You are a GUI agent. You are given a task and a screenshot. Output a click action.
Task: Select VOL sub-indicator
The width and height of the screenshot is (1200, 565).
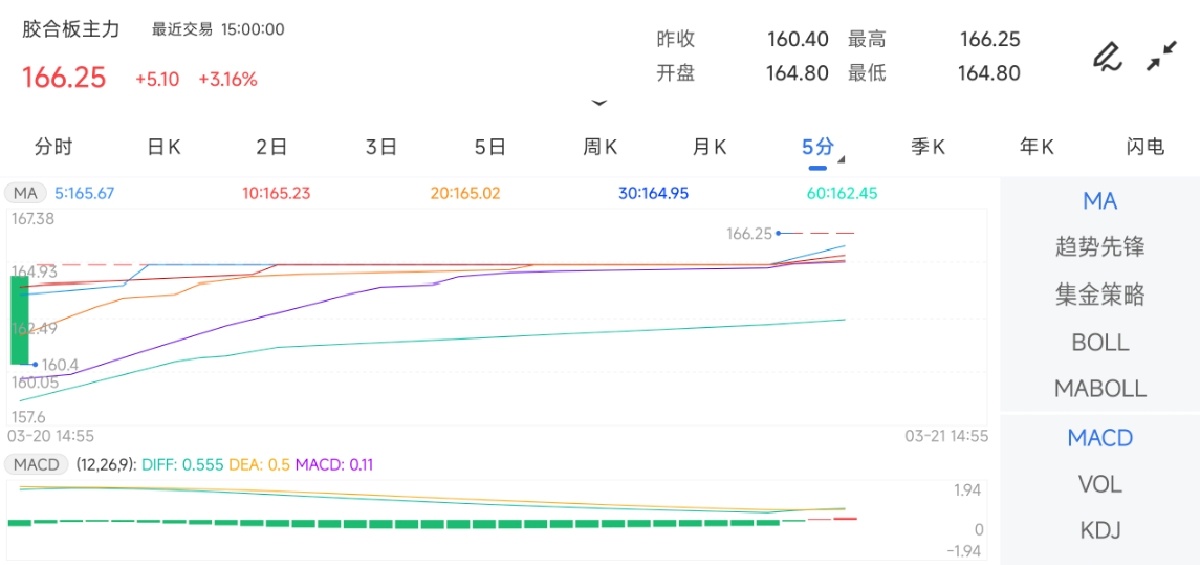coord(1100,484)
